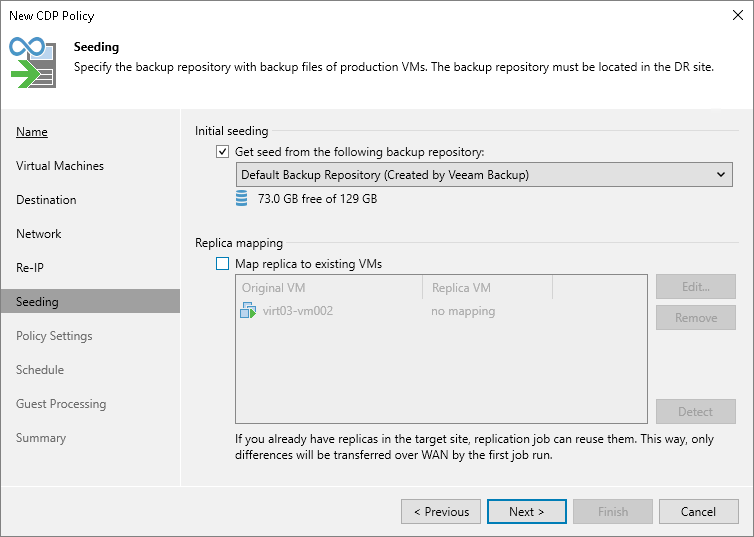Cancel the CDP policy wizard
Screen dimensions: 754x537
pos(698,512)
